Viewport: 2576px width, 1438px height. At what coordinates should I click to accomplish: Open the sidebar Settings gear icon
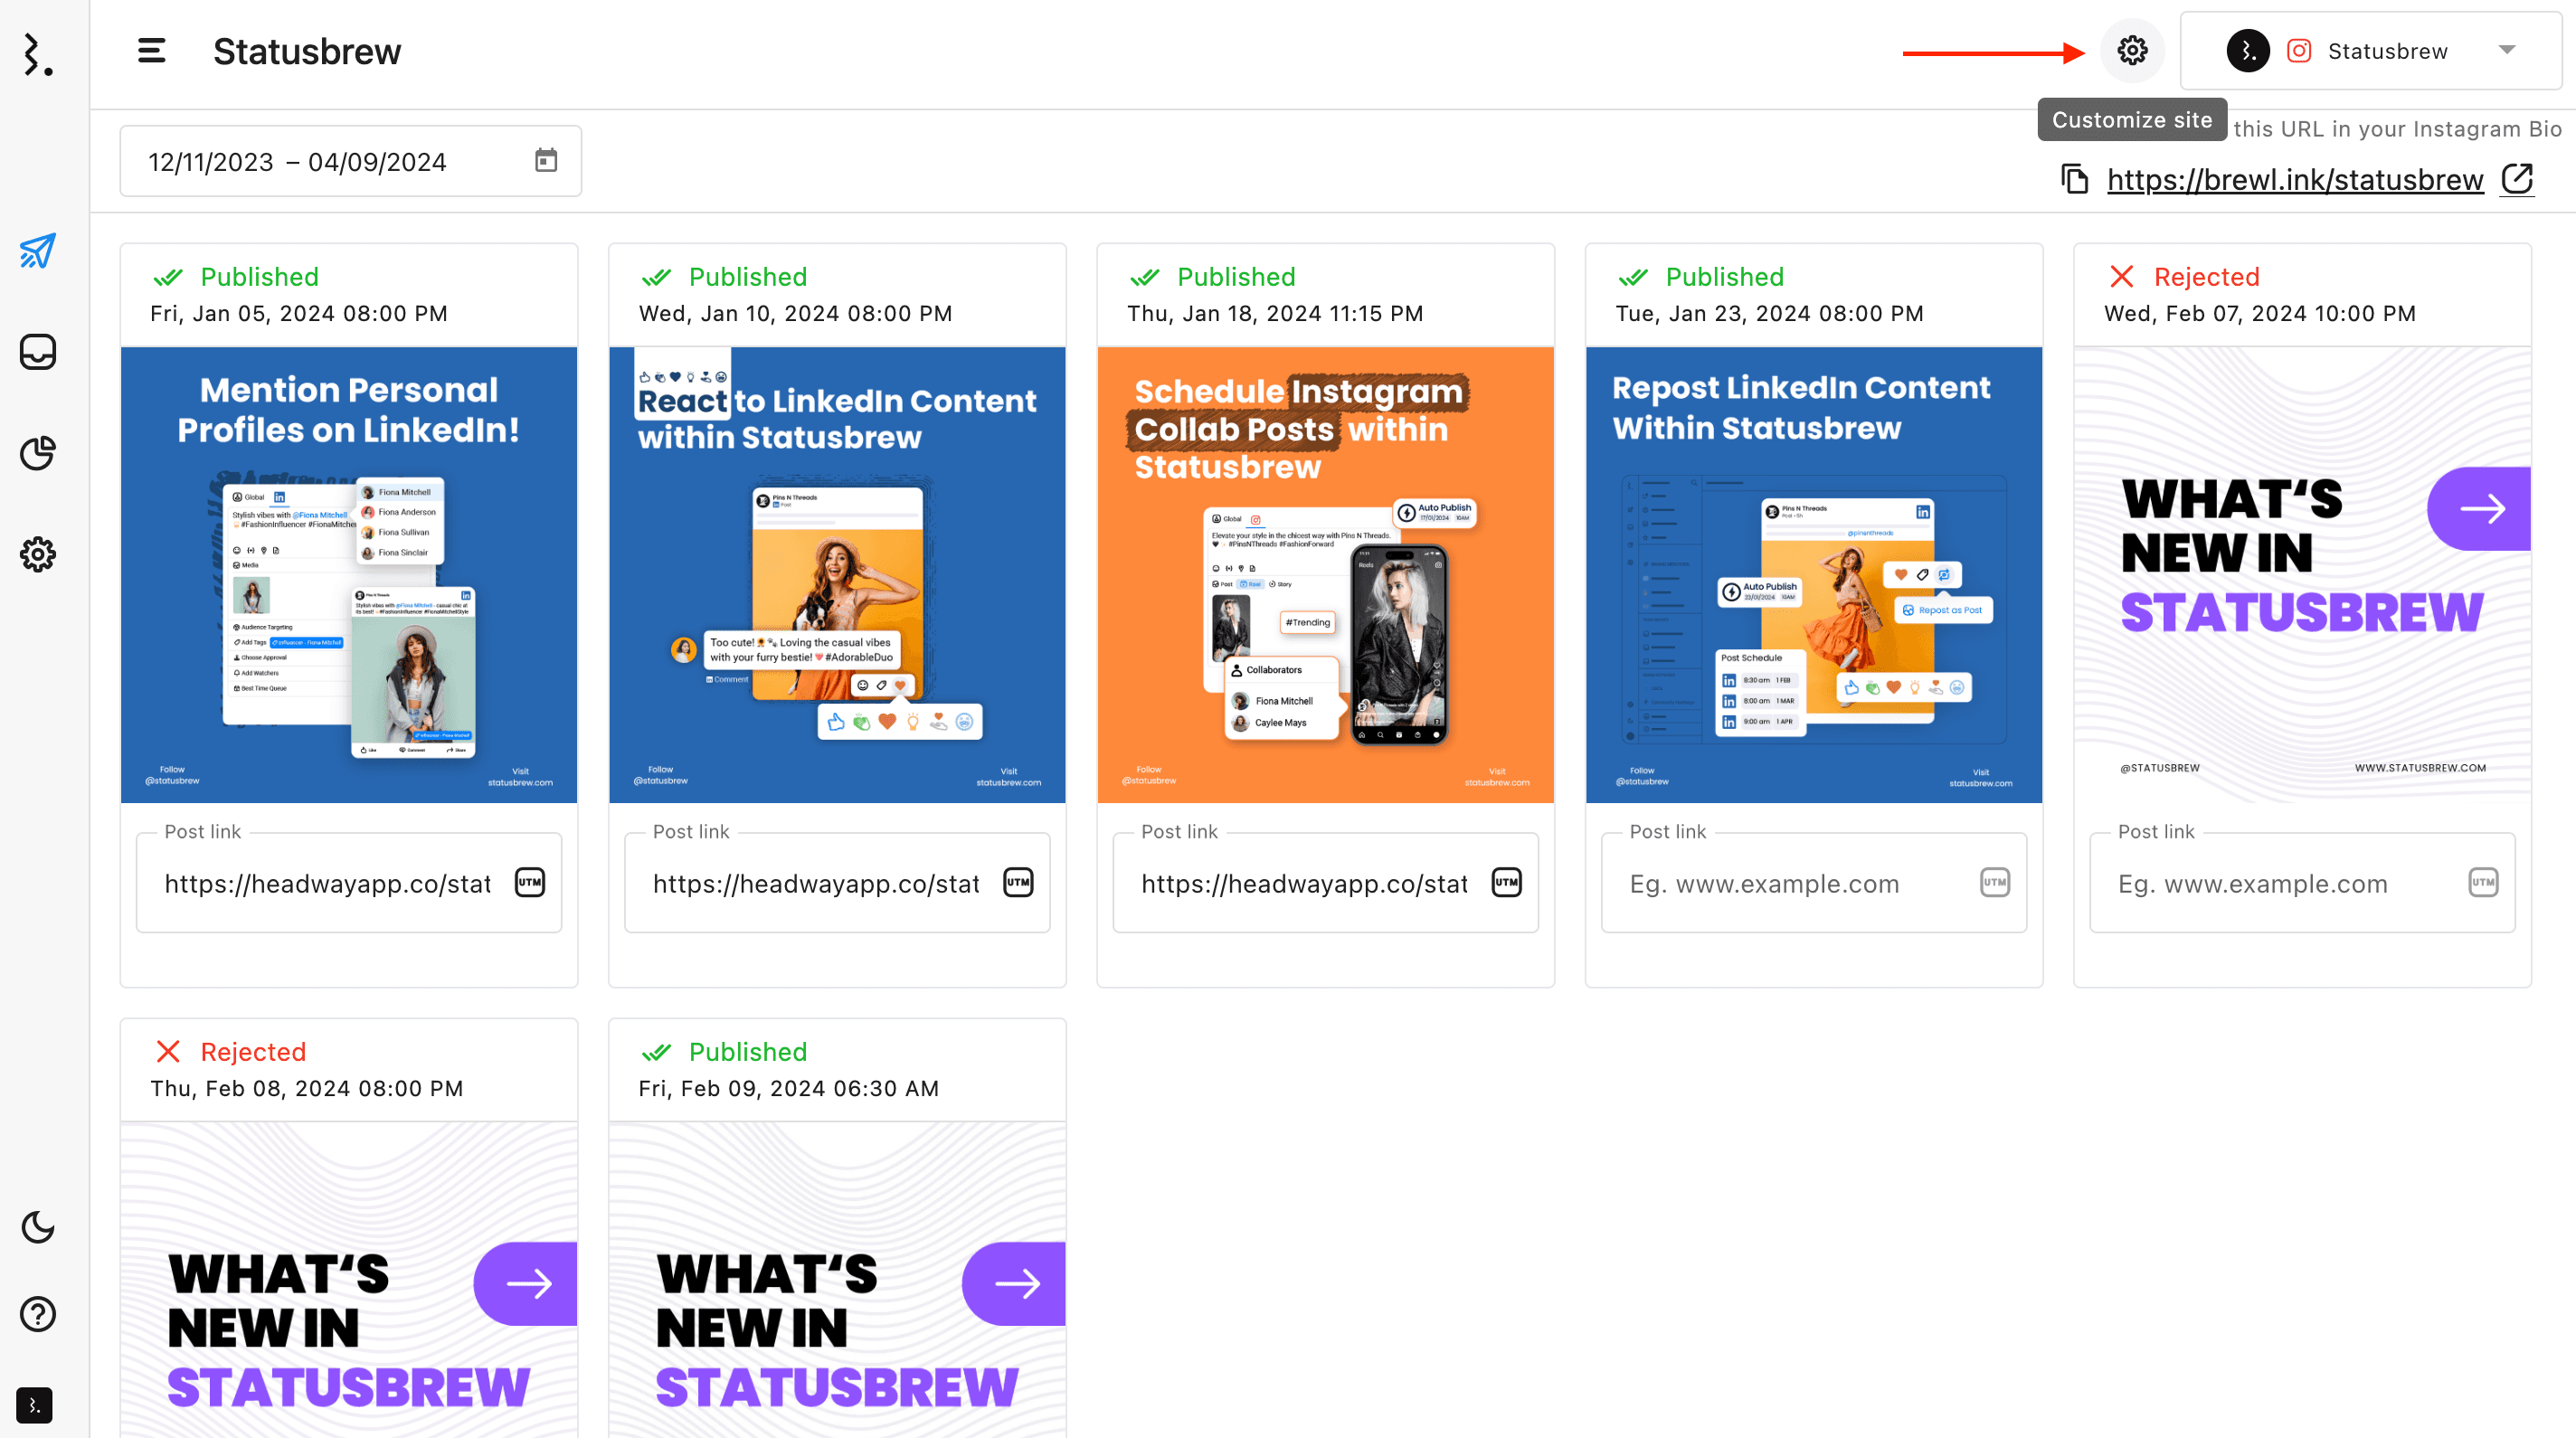point(38,554)
